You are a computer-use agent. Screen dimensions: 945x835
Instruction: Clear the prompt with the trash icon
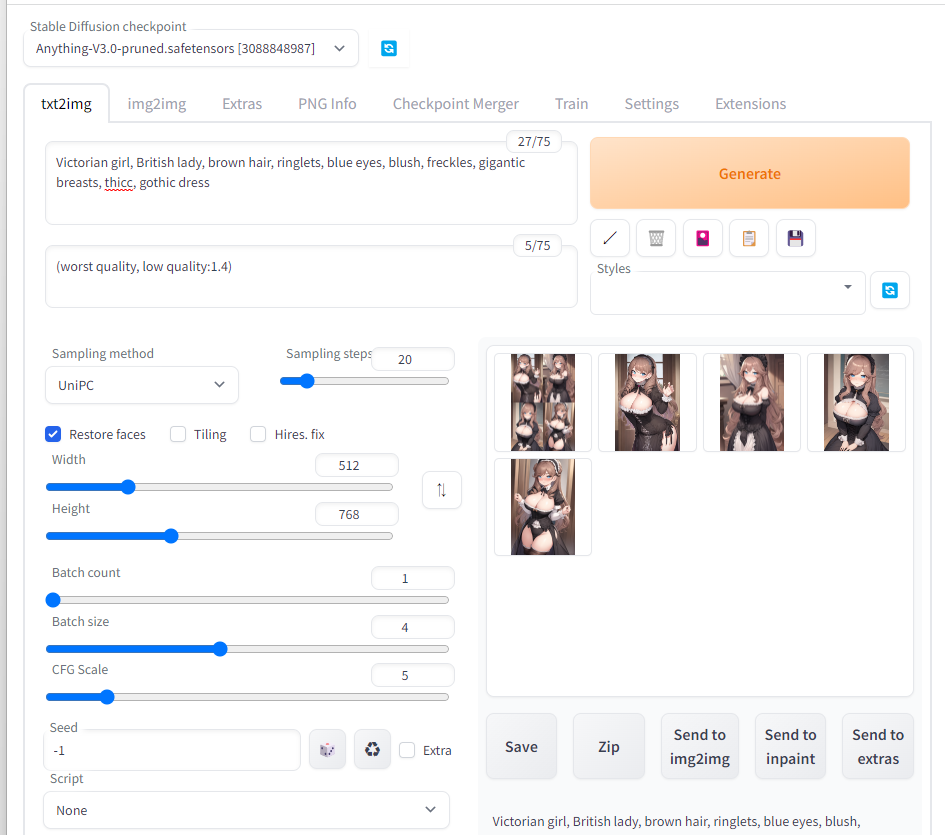[656, 238]
